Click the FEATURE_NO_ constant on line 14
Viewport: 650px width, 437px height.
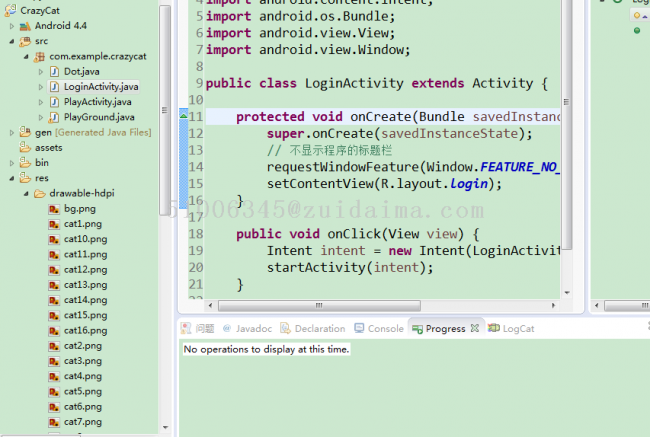coord(520,167)
